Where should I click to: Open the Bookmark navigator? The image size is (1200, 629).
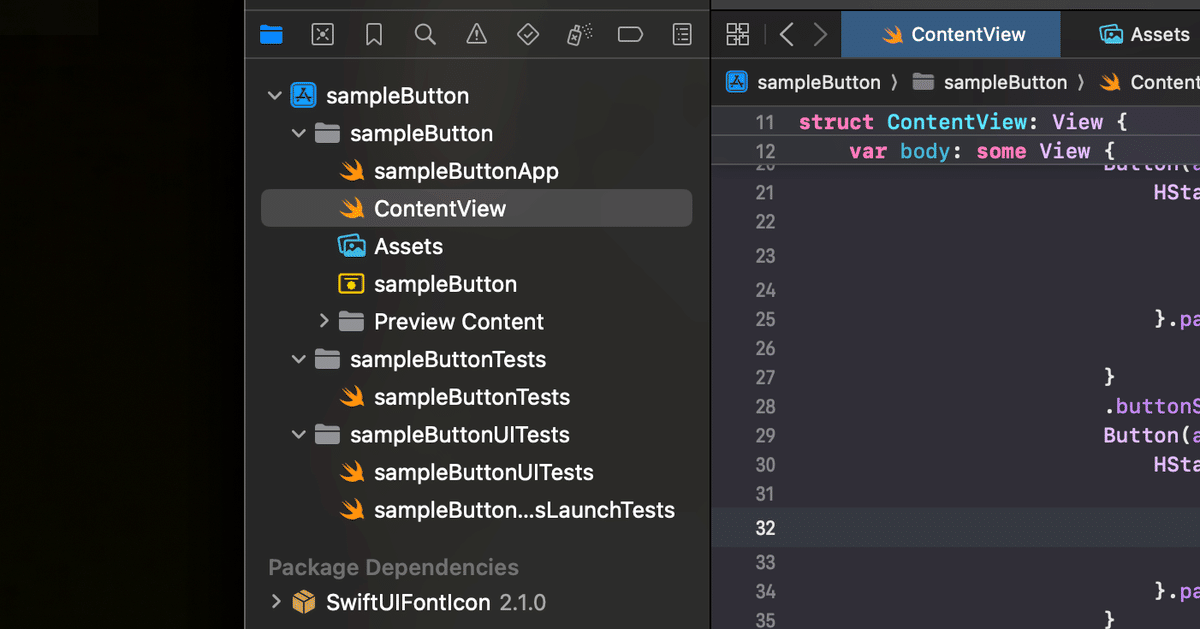pos(374,35)
